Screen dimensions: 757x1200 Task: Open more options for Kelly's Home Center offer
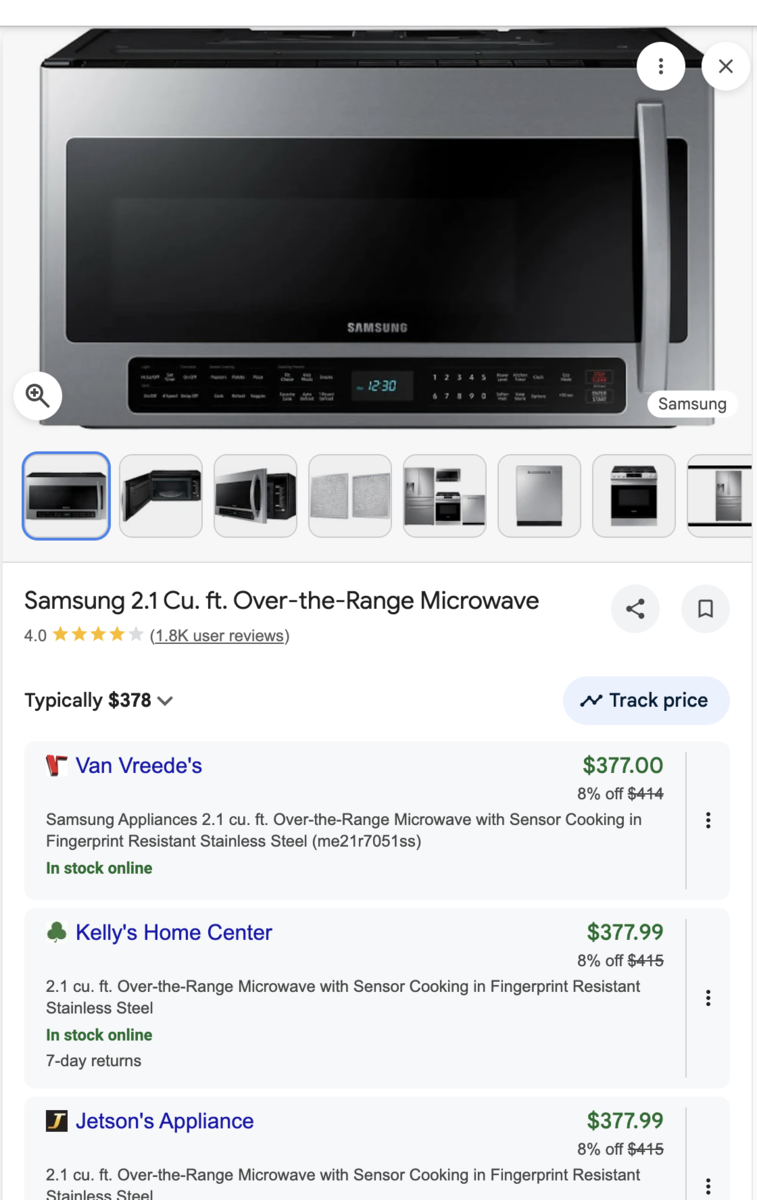coord(708,997)
